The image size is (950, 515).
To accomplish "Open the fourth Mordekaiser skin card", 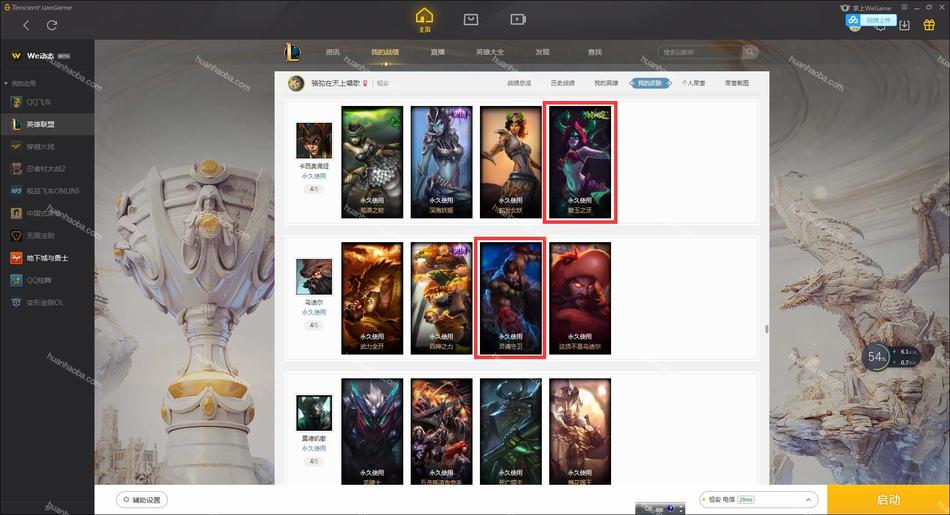I will point(580,431).
